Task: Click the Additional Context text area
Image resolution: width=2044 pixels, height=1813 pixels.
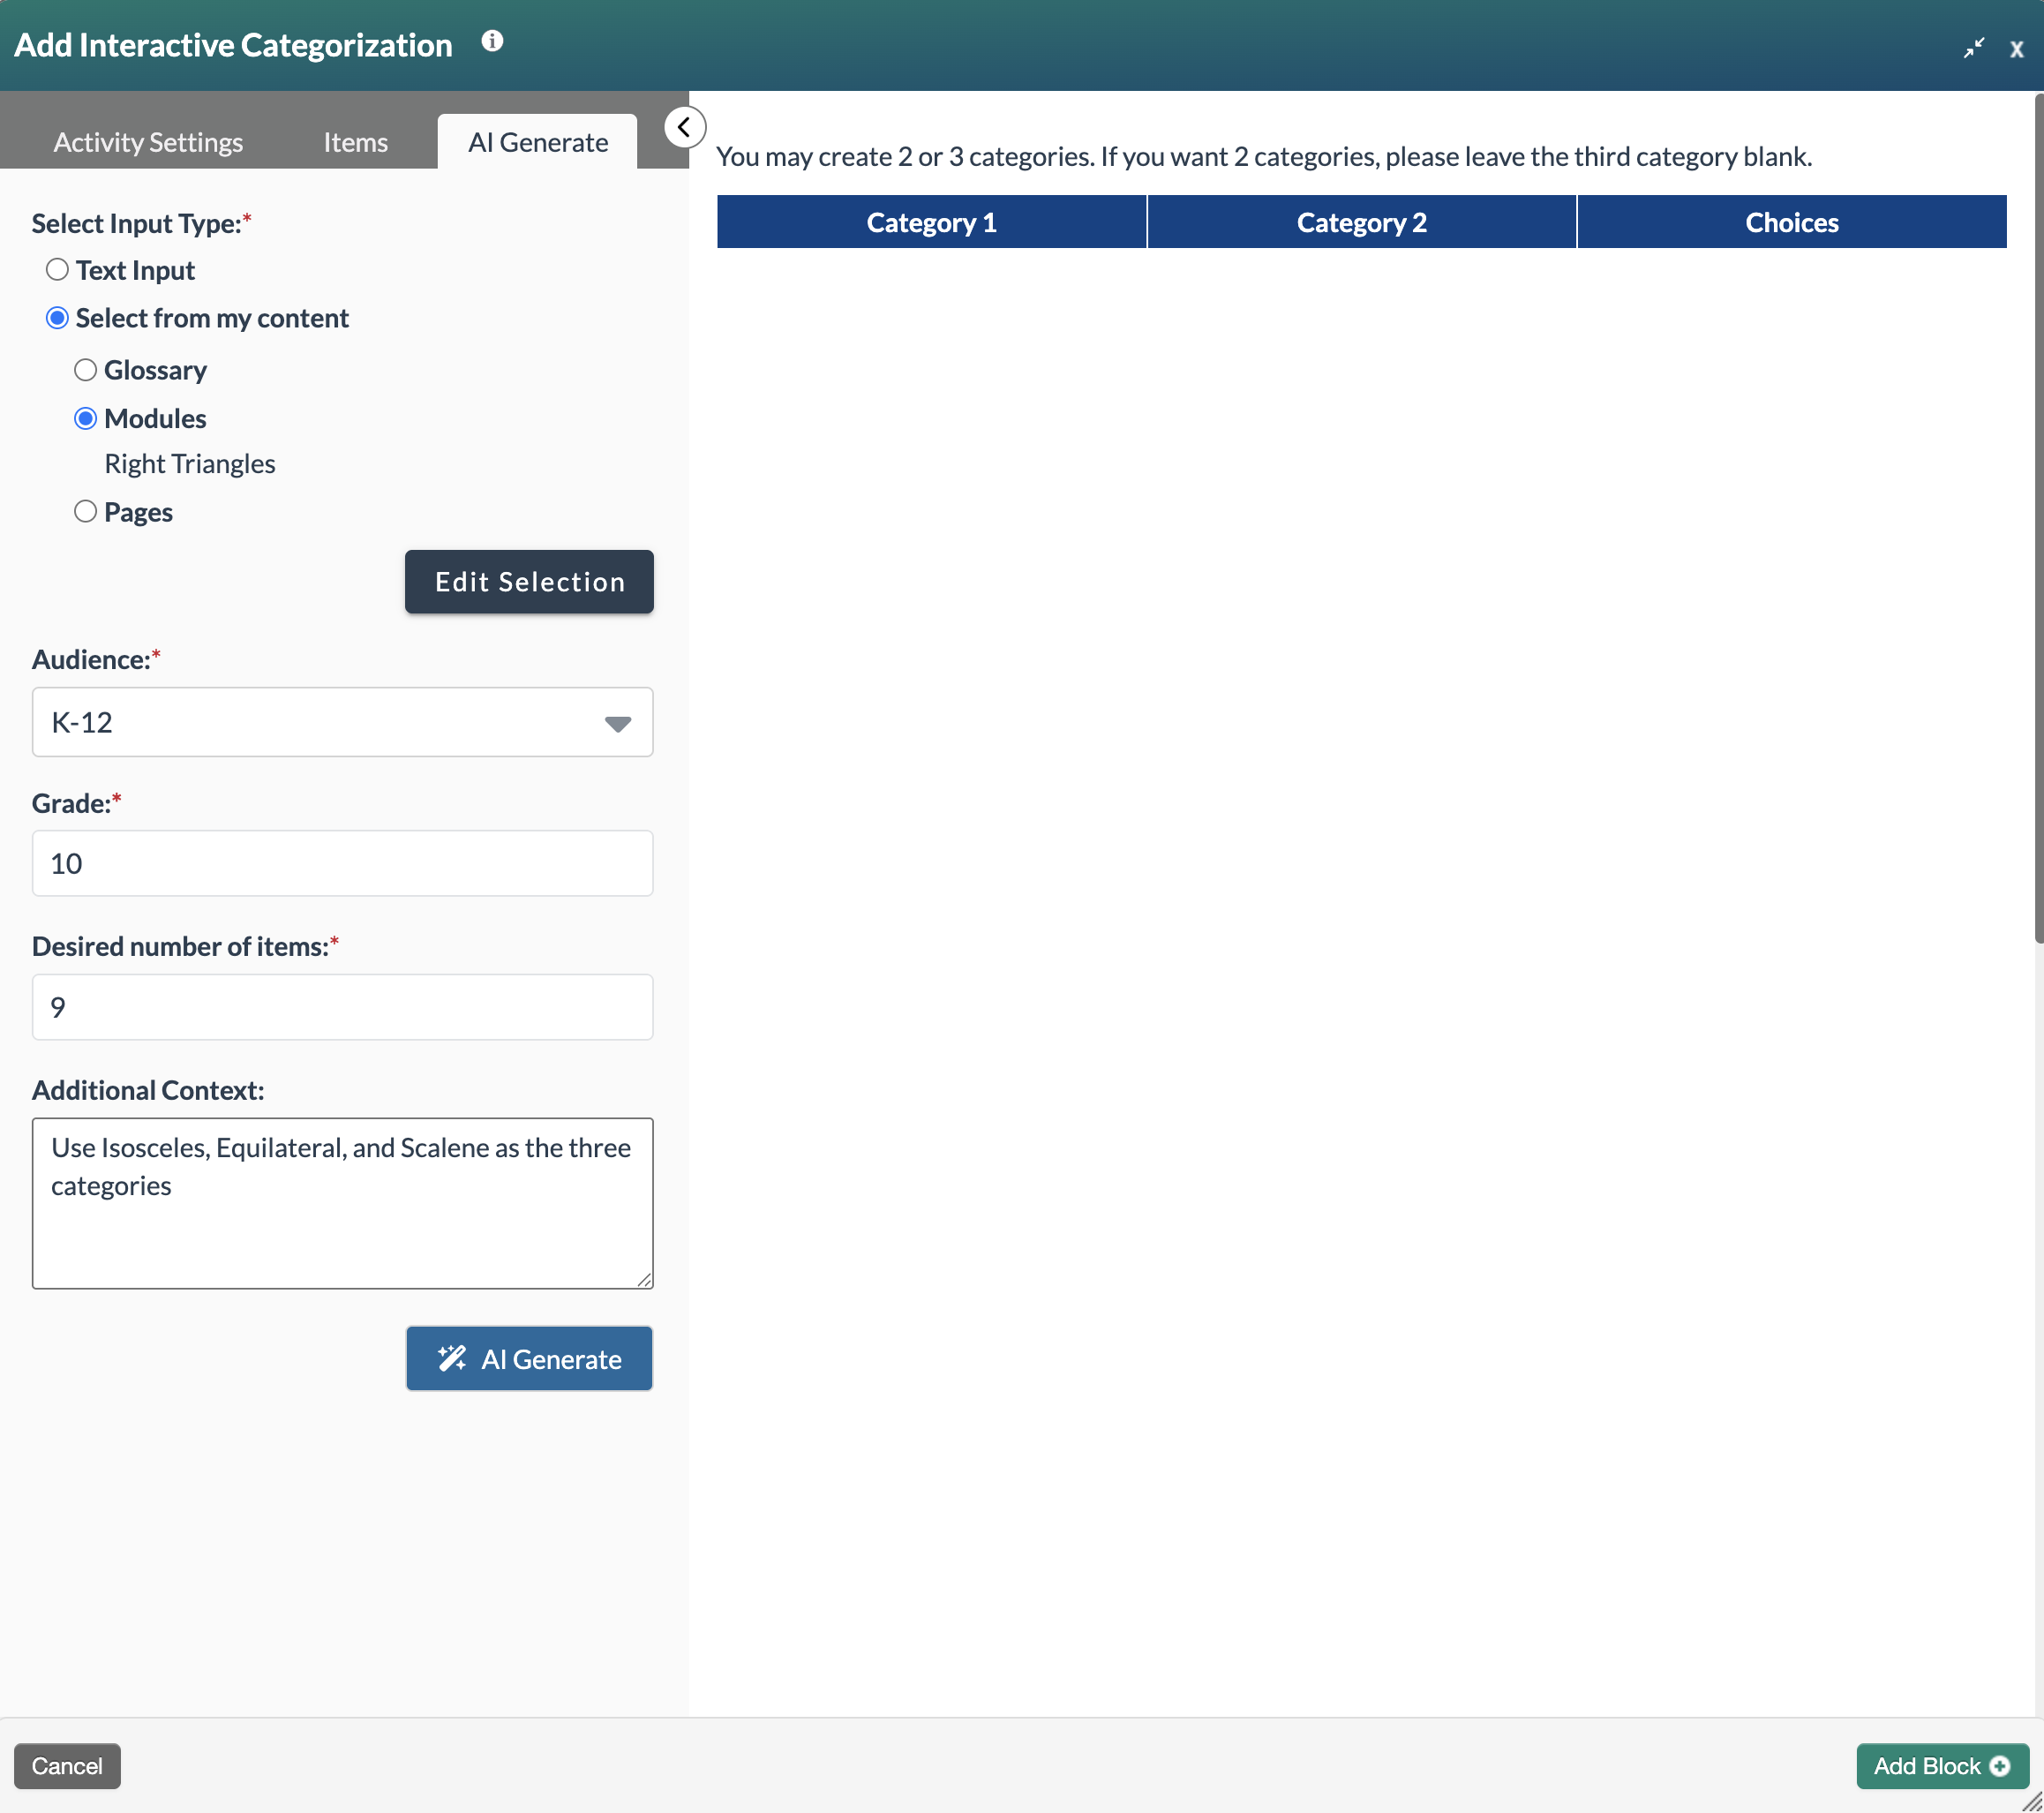Action: 342,1200
